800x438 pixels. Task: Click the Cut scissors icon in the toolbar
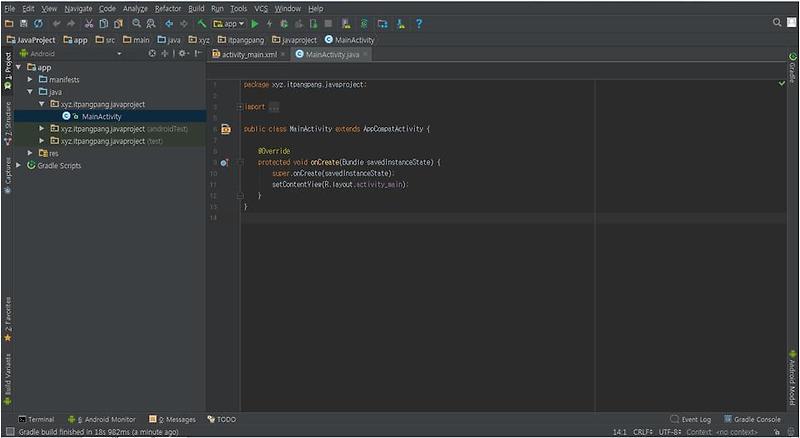(88, 23)
